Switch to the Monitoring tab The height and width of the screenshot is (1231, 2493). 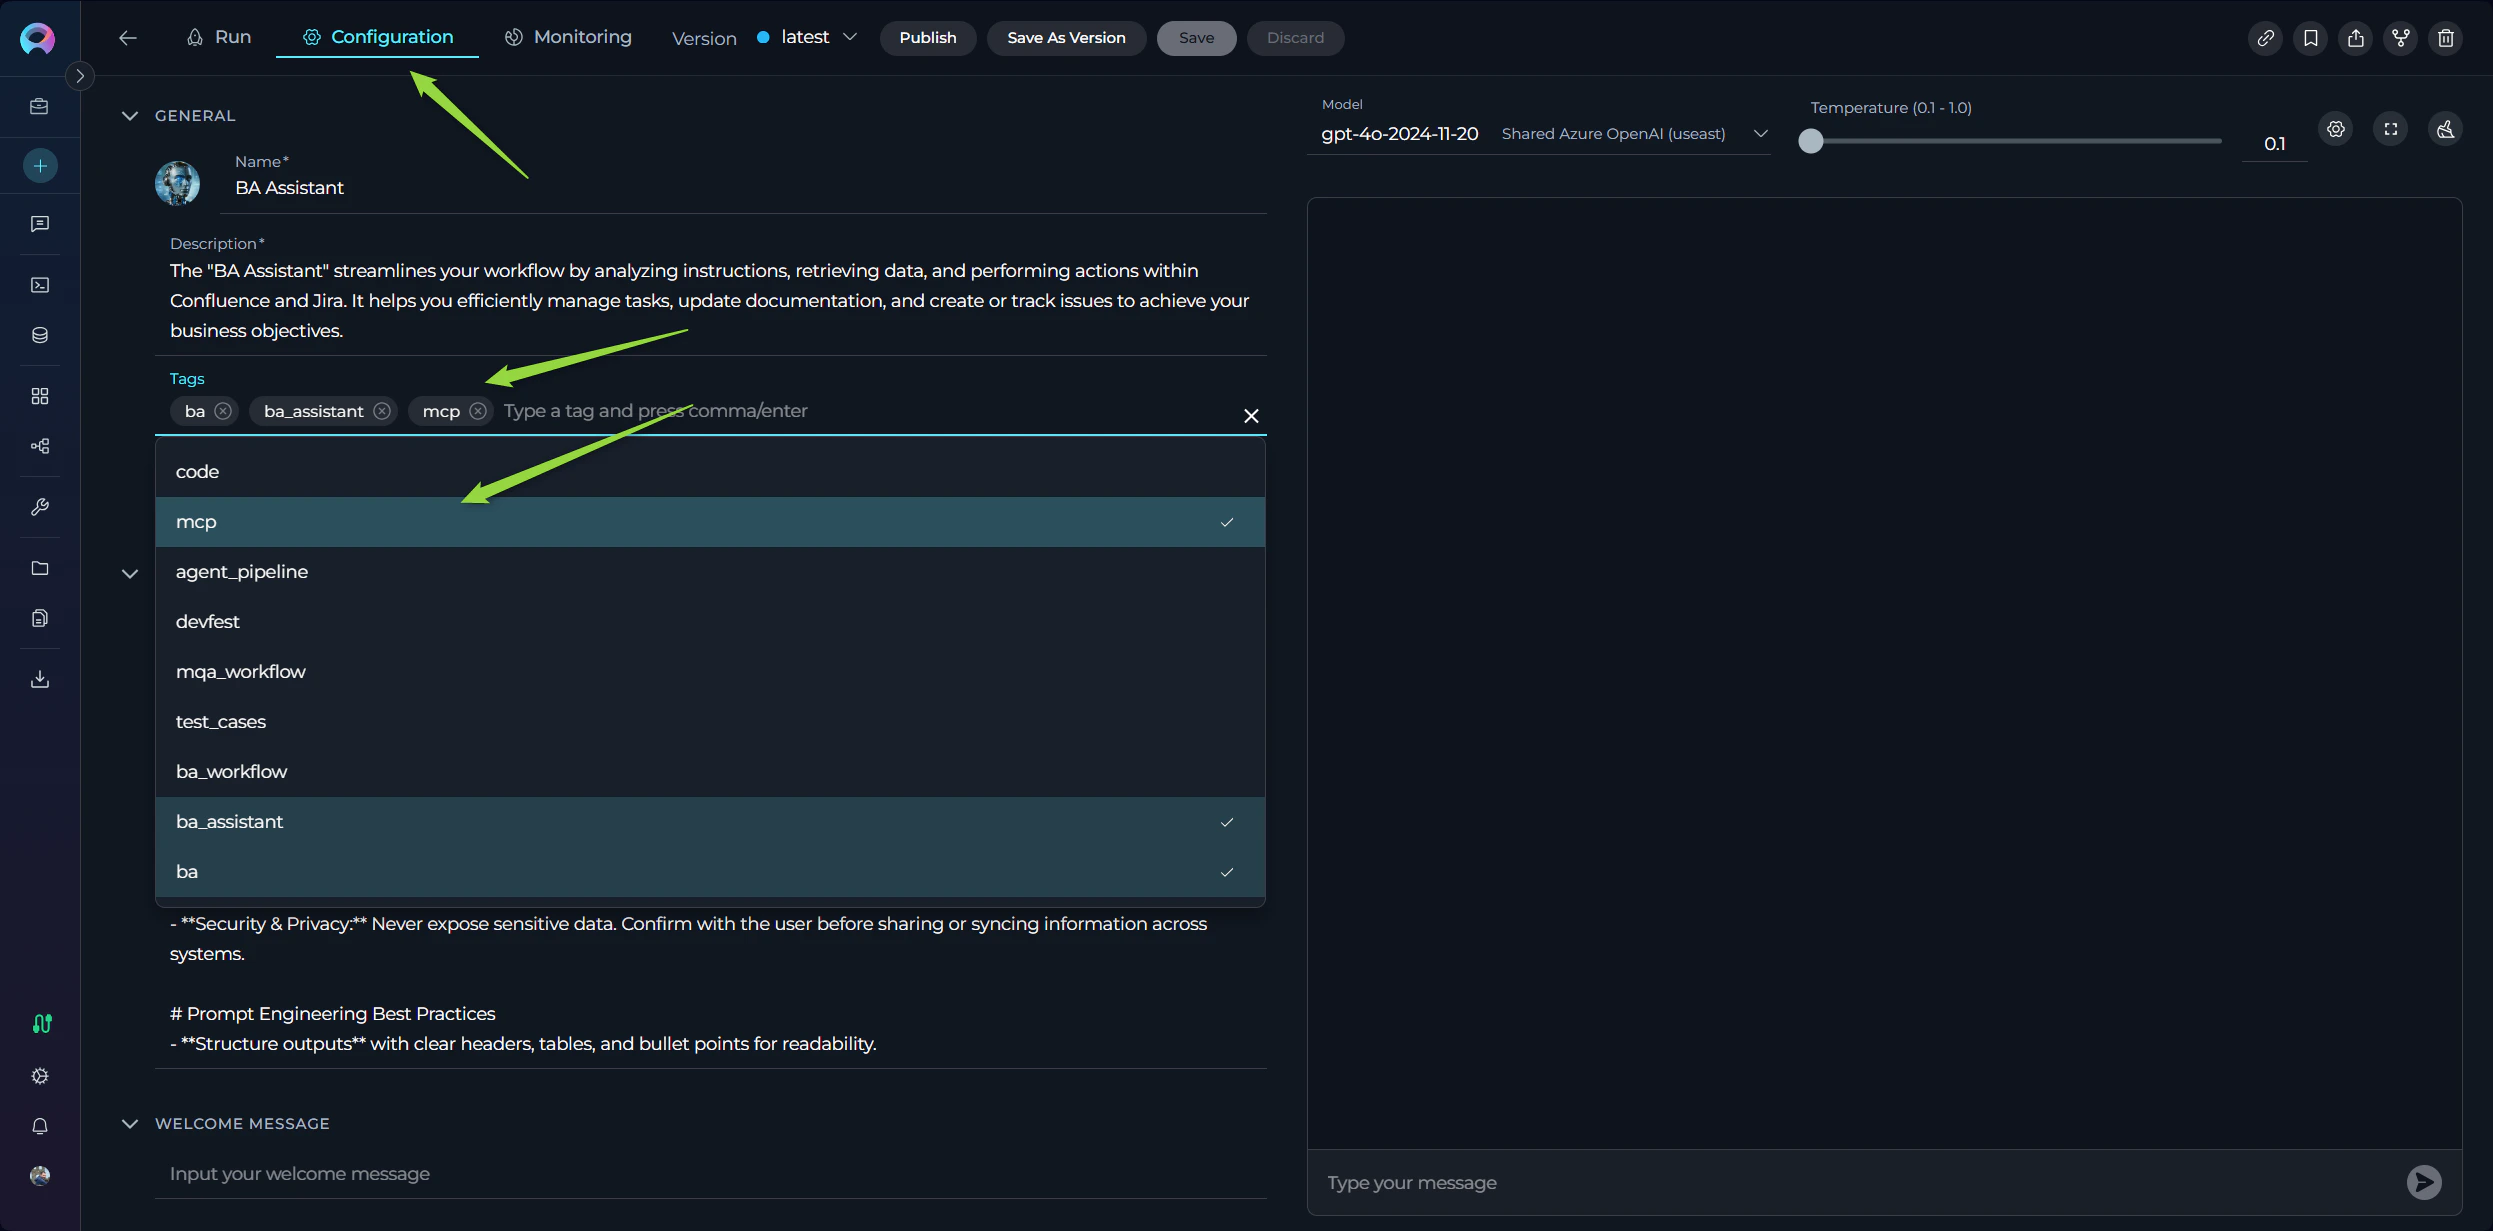pos(568,37)
